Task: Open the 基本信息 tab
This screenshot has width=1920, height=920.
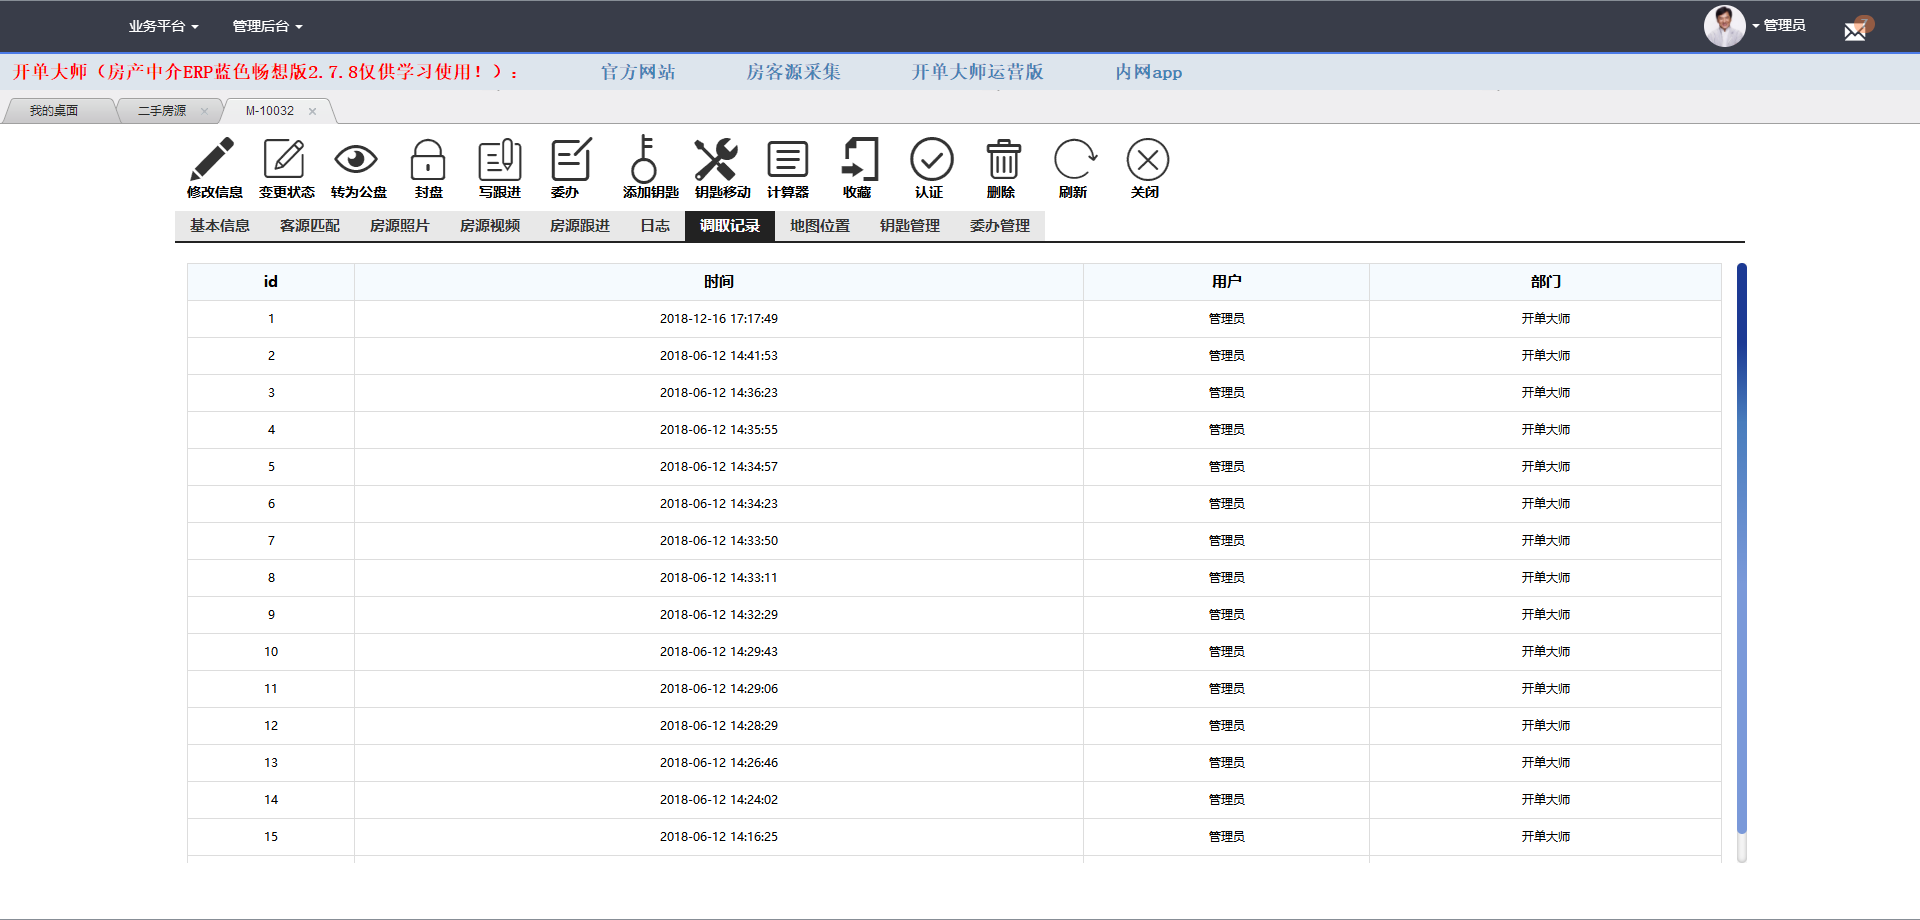Action: tap(220, 226)
